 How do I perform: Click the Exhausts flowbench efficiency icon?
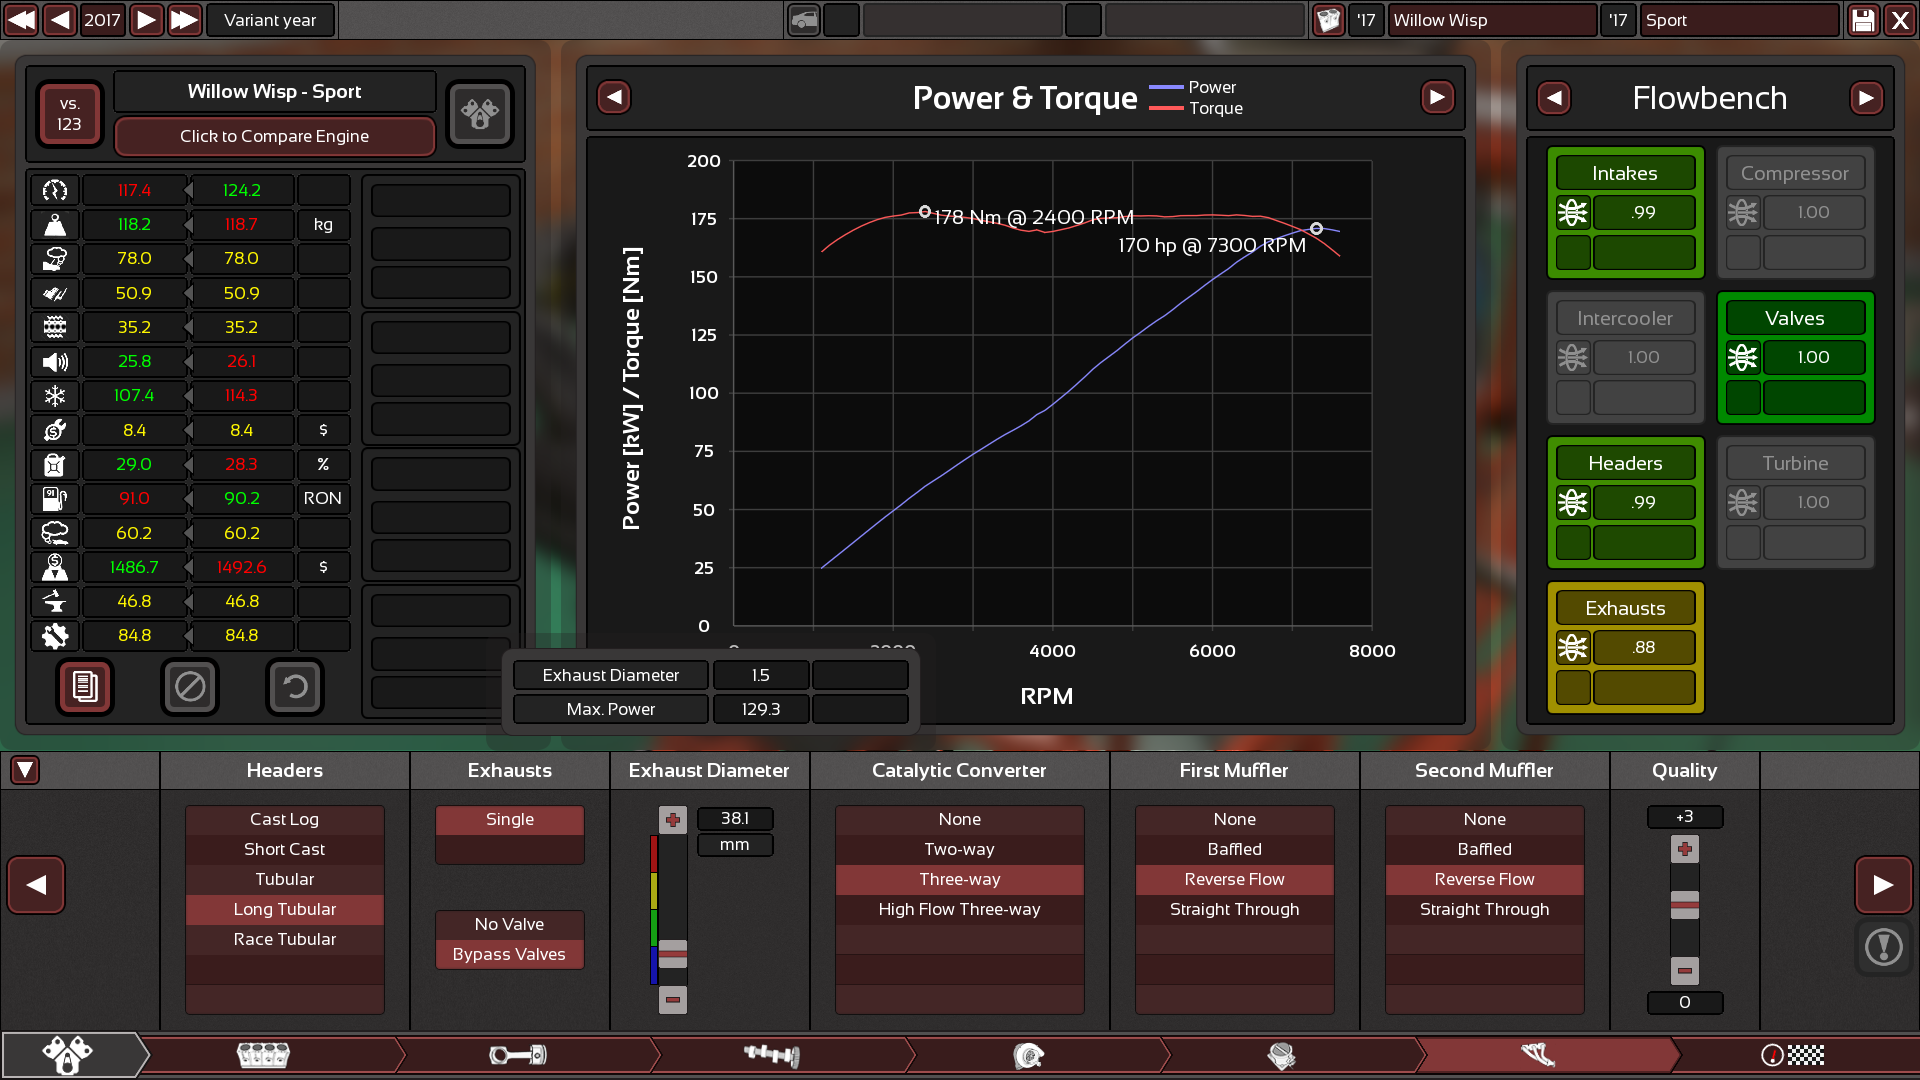tap(1572, 648)
